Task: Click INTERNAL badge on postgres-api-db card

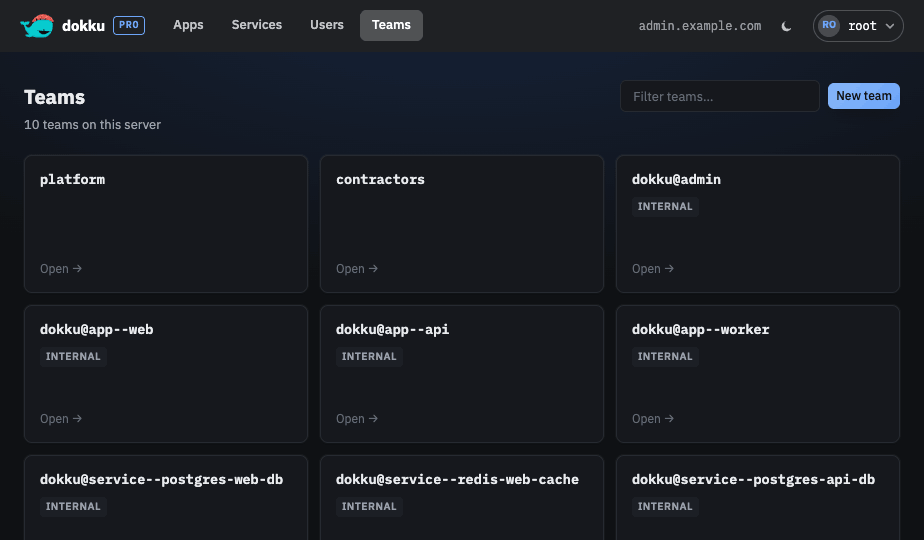Action: [x=665, y=506]
